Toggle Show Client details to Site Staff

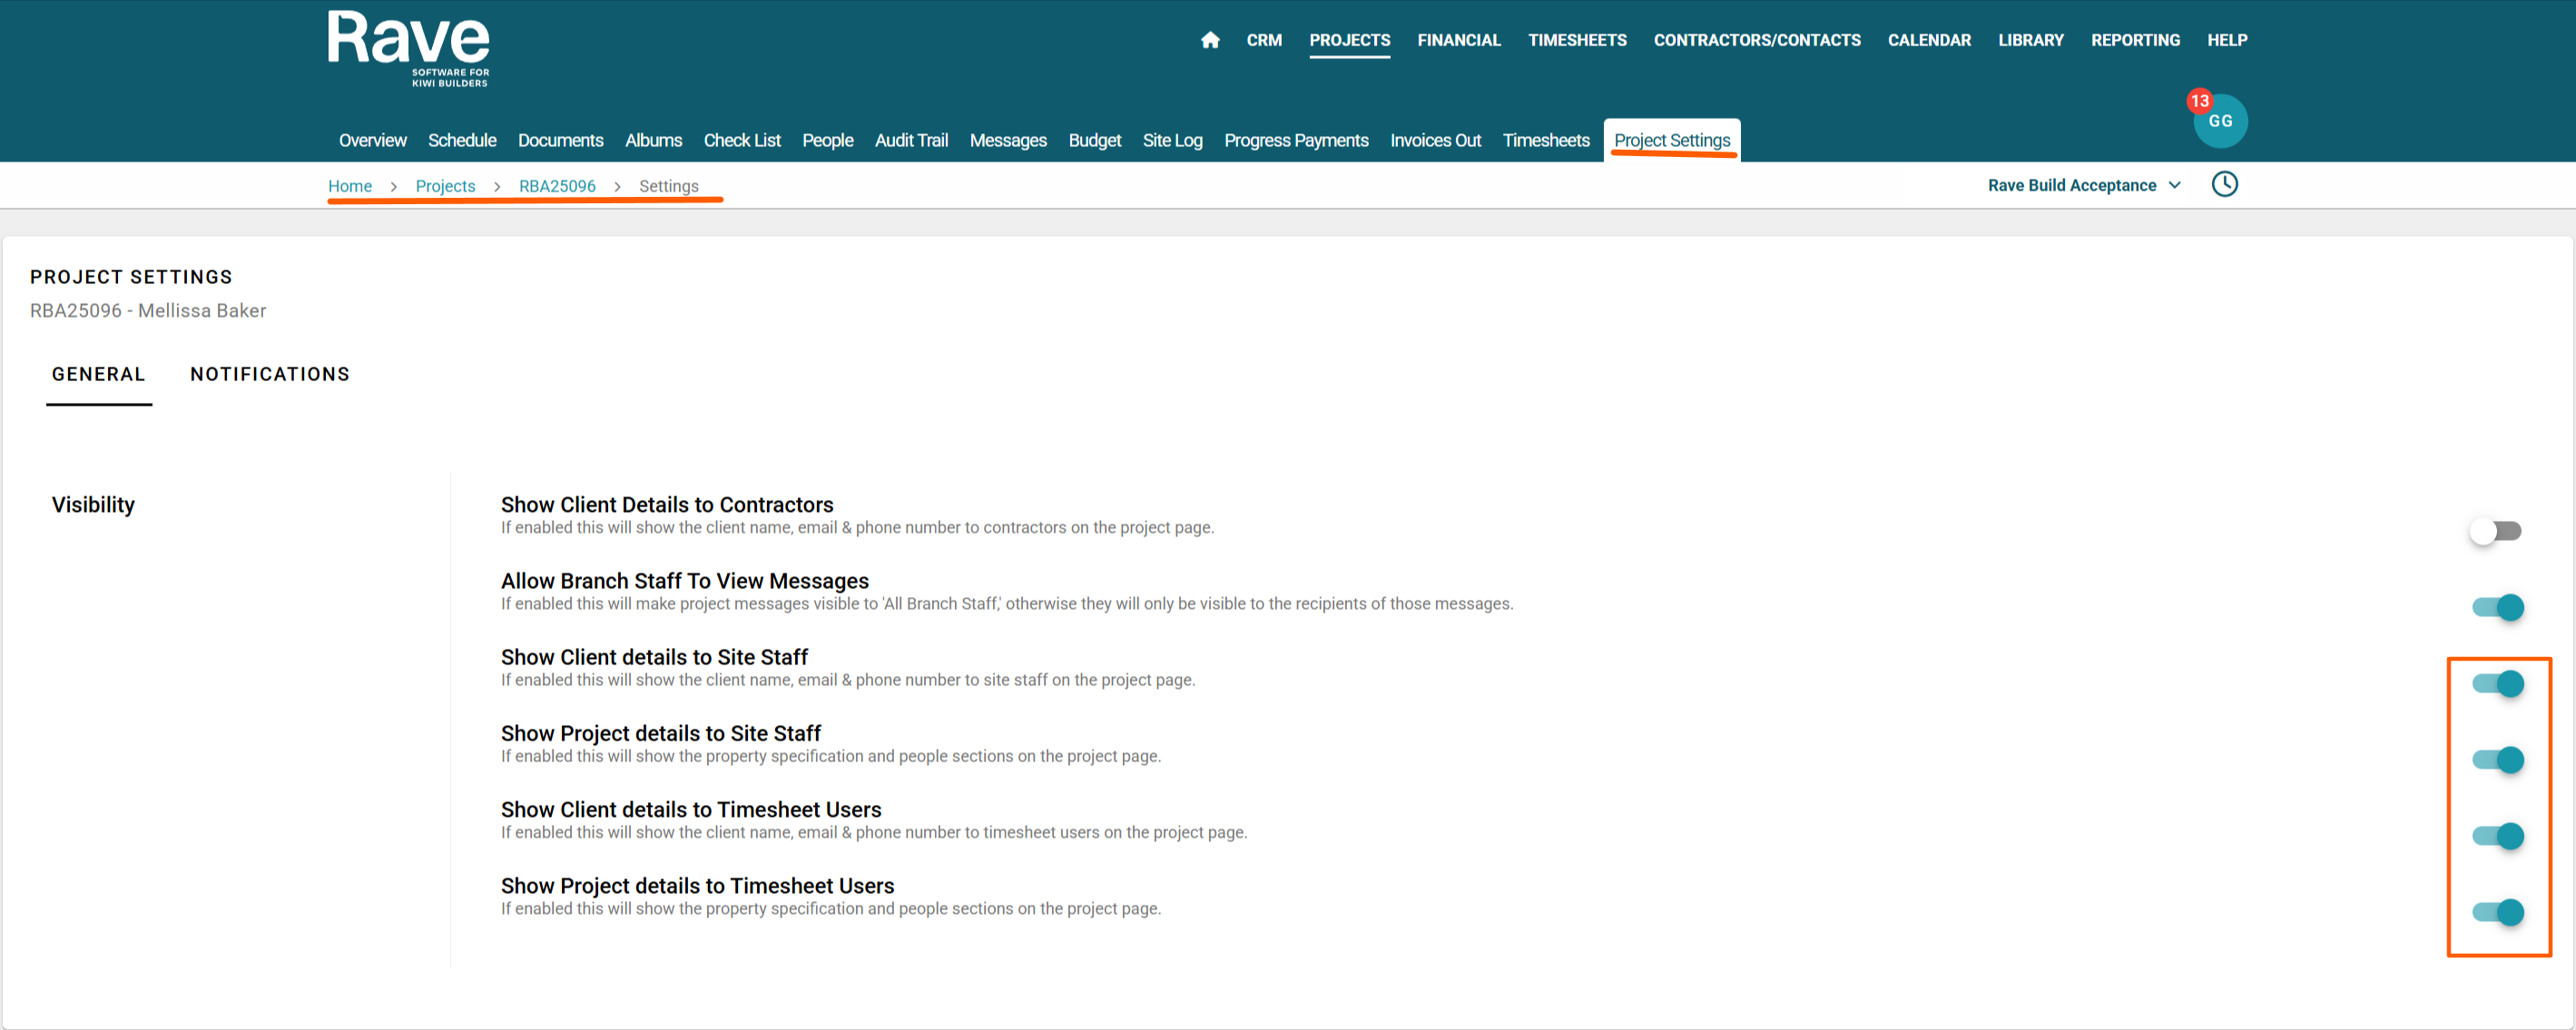(x=2498, y=684)
